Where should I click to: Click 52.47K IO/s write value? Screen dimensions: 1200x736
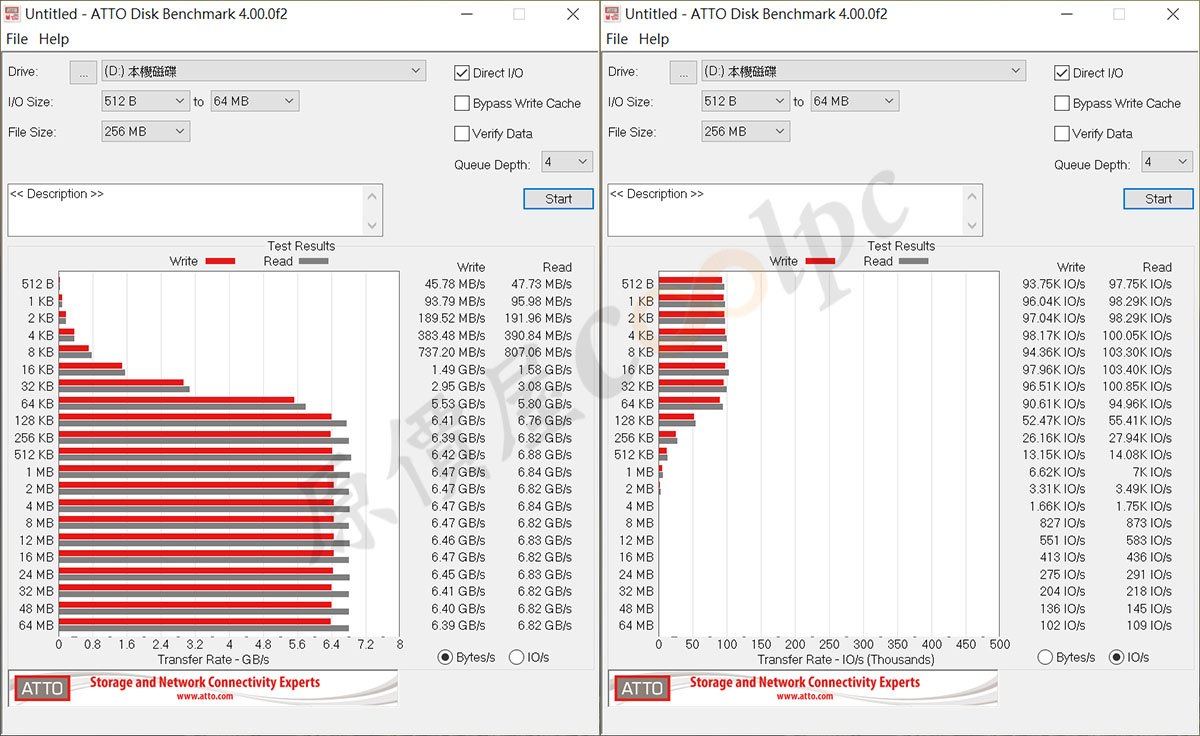[x=1053, y=420]
